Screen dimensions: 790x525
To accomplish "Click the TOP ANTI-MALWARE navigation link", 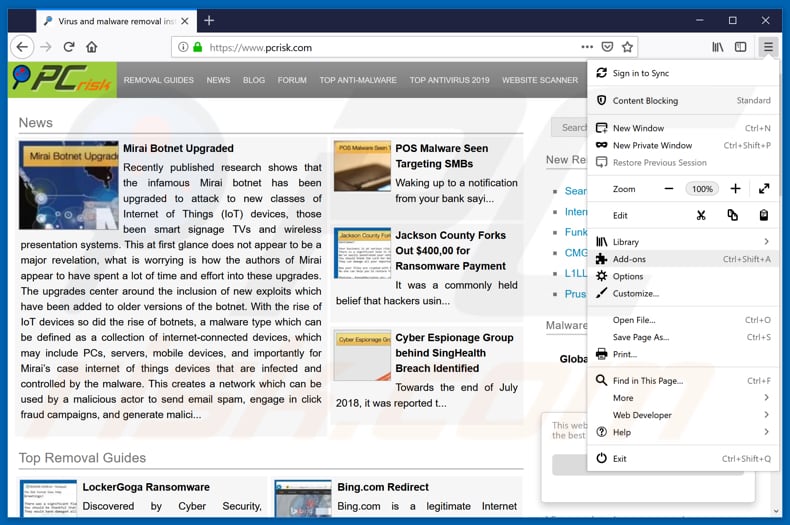I will pos(358,80).
